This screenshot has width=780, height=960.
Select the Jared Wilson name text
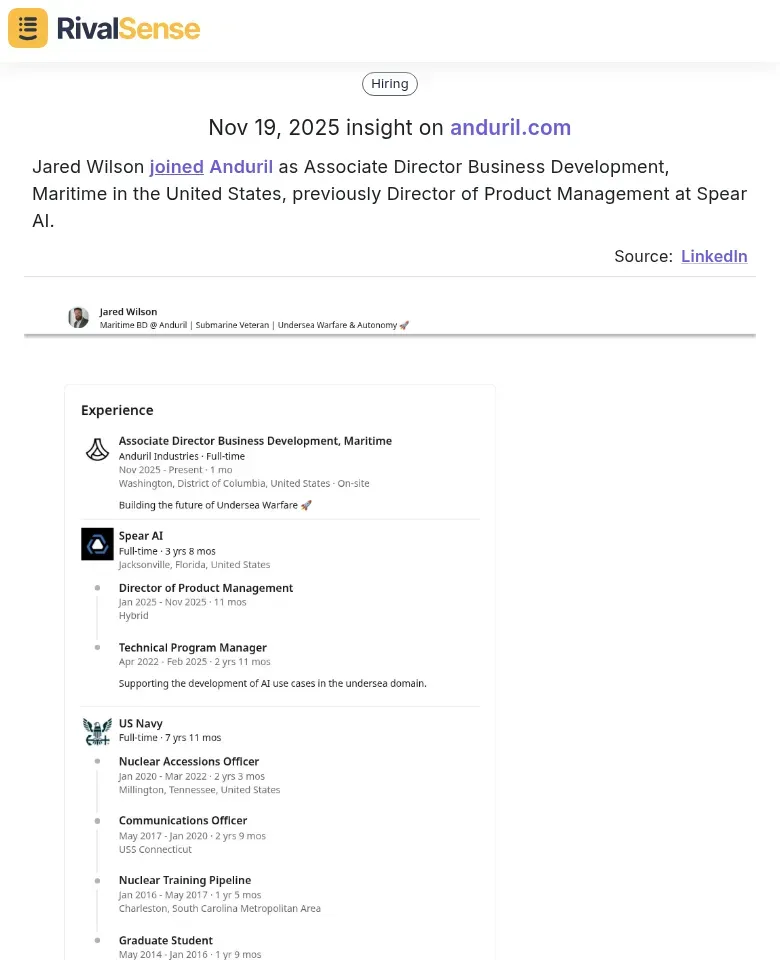tap(128, 311)
